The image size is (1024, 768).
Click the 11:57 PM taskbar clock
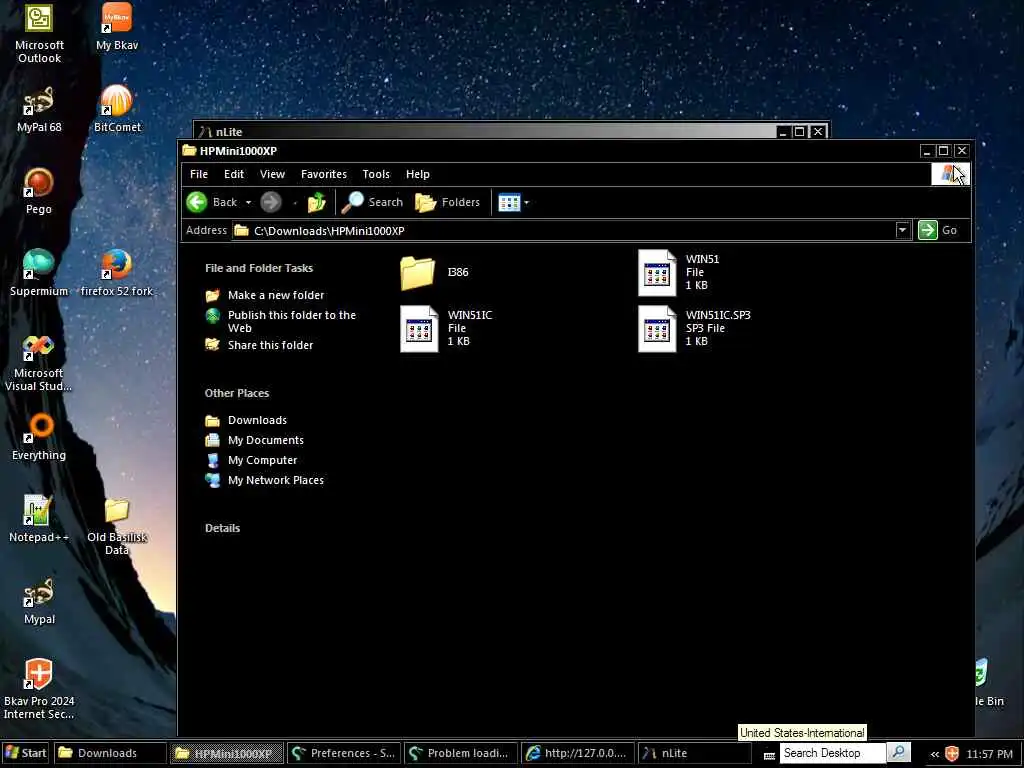pos(989,754)
